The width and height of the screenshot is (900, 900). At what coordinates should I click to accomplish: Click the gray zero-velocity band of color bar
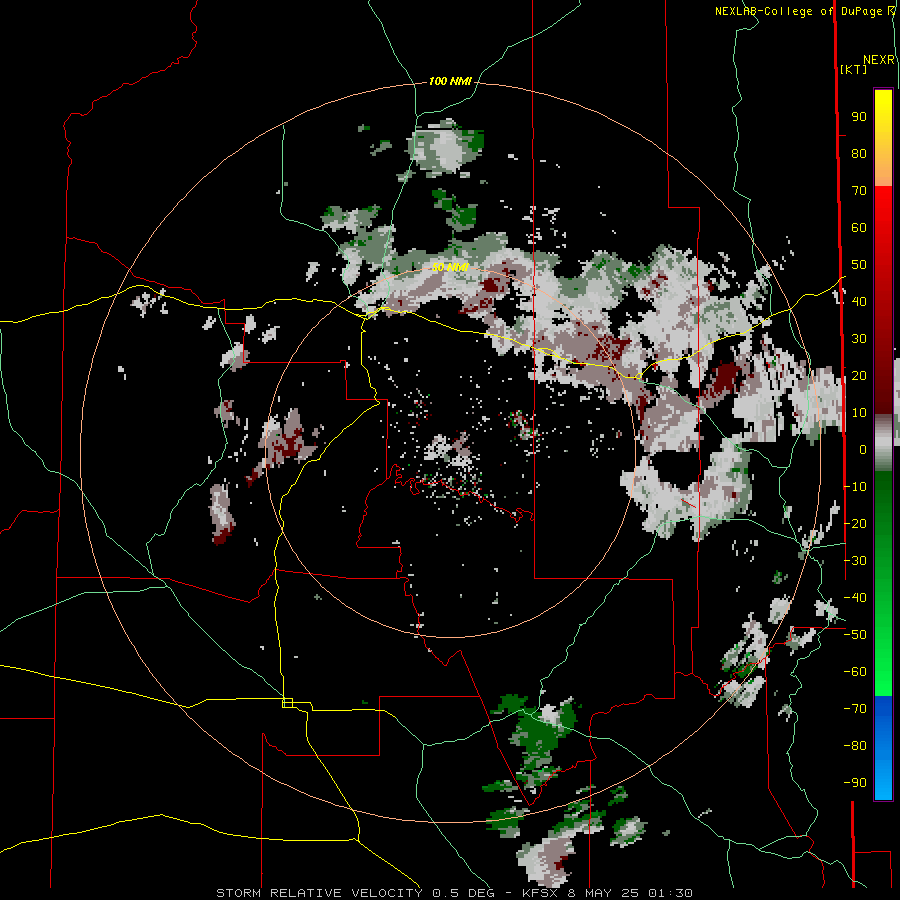coord(883,443)
